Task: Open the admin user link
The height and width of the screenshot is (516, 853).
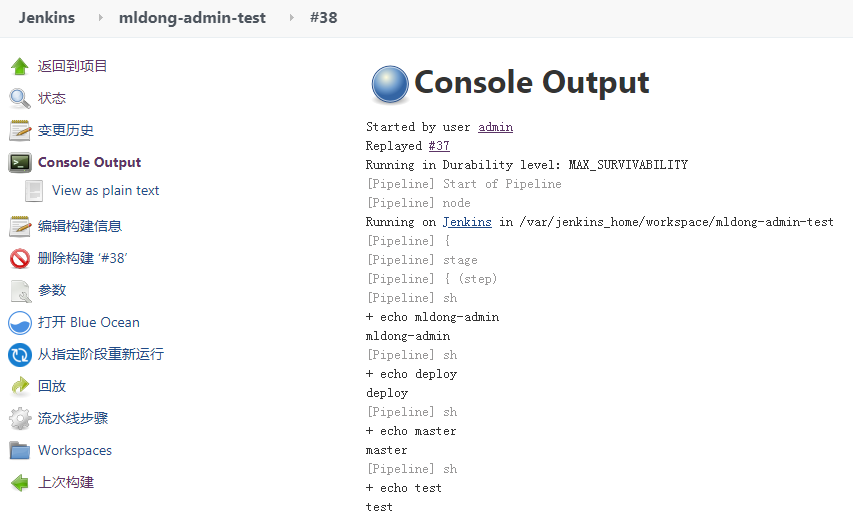Action: 495,127
